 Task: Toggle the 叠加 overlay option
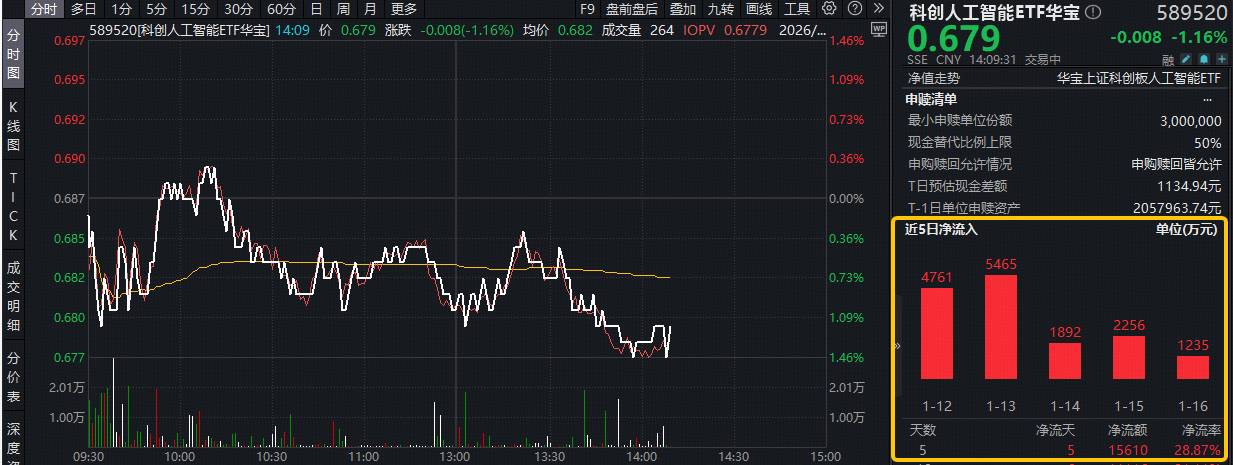pos(683,9)
